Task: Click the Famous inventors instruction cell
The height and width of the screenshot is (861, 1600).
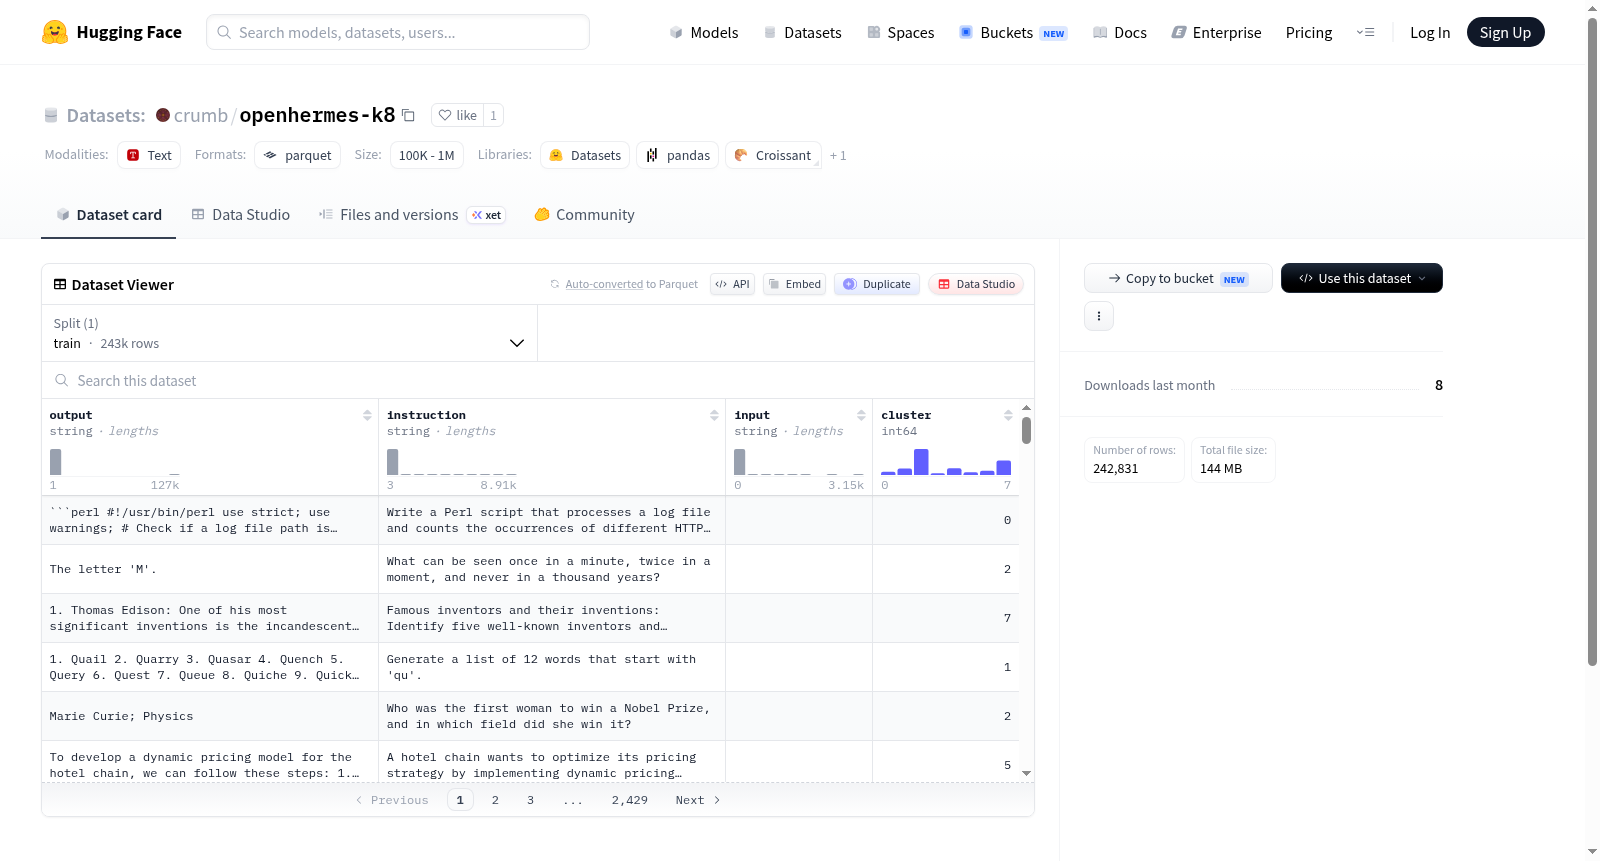Action: pyautogui.click(x=552, y=618)
